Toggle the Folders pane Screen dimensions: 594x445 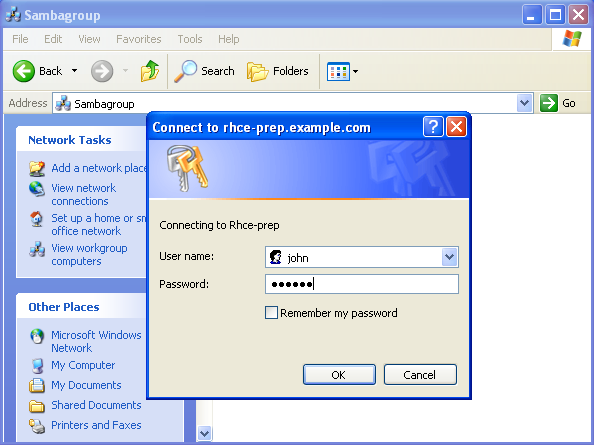click(278, 71)
